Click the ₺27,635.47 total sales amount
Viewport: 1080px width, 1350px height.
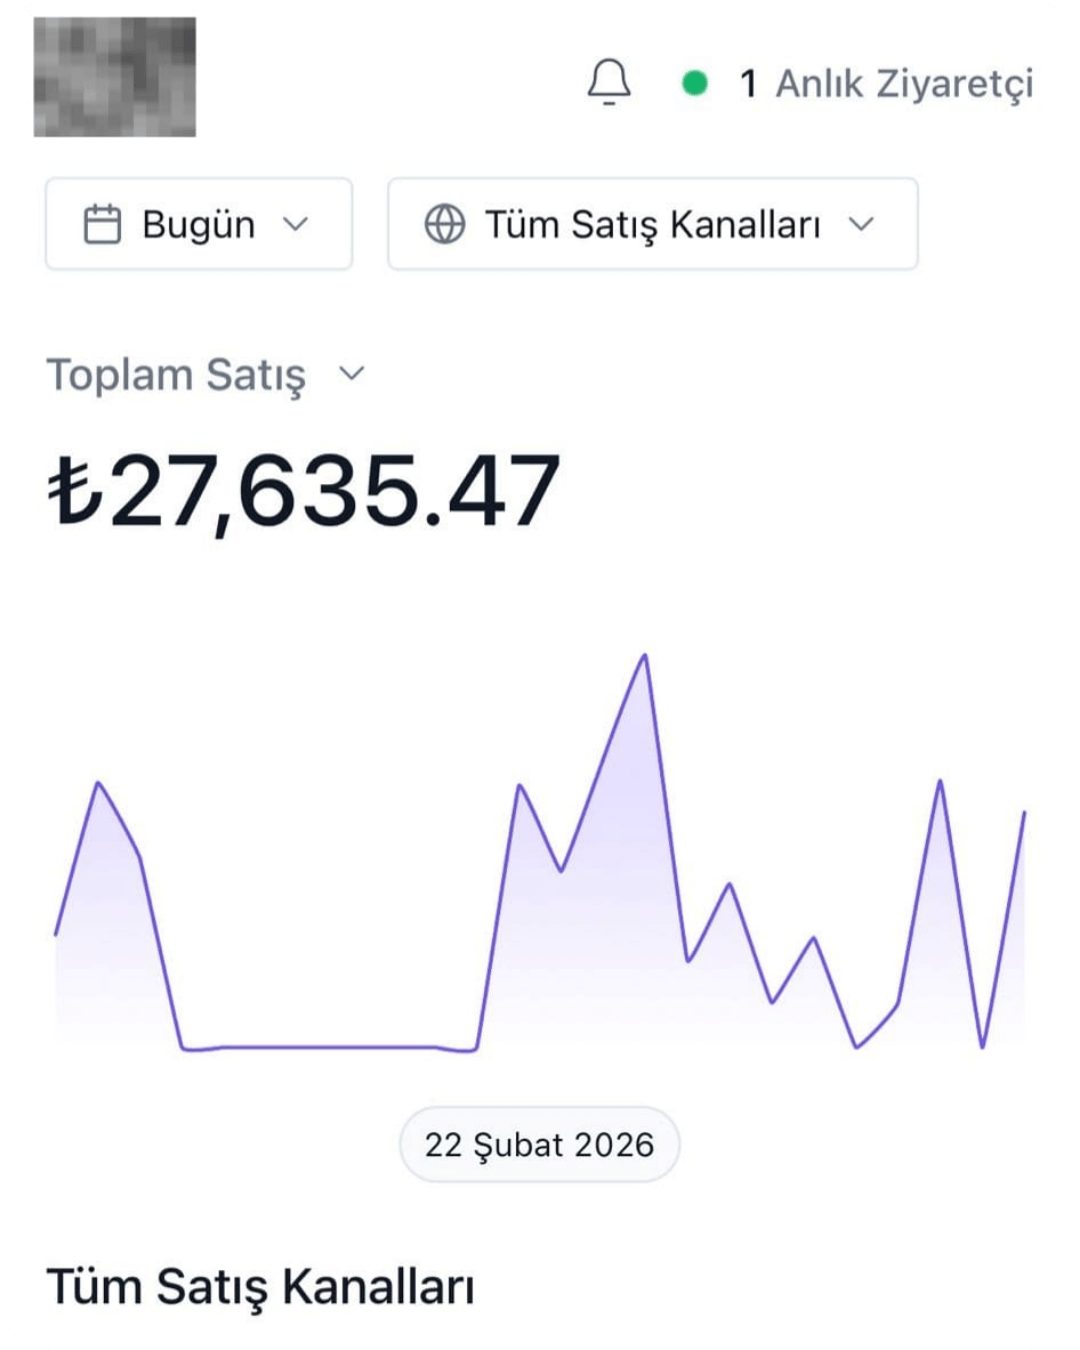click(x=304, y=491)
